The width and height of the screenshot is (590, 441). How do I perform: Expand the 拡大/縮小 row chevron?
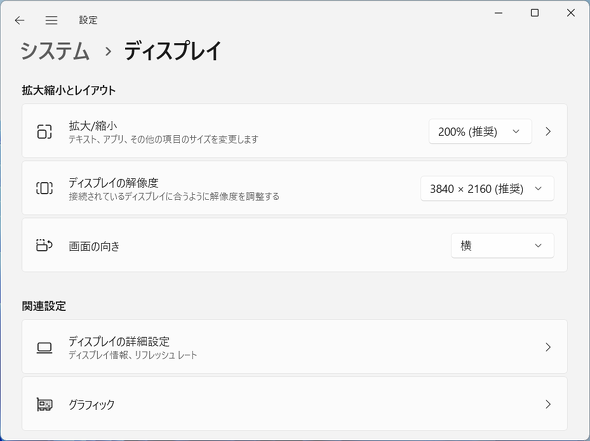548,131
